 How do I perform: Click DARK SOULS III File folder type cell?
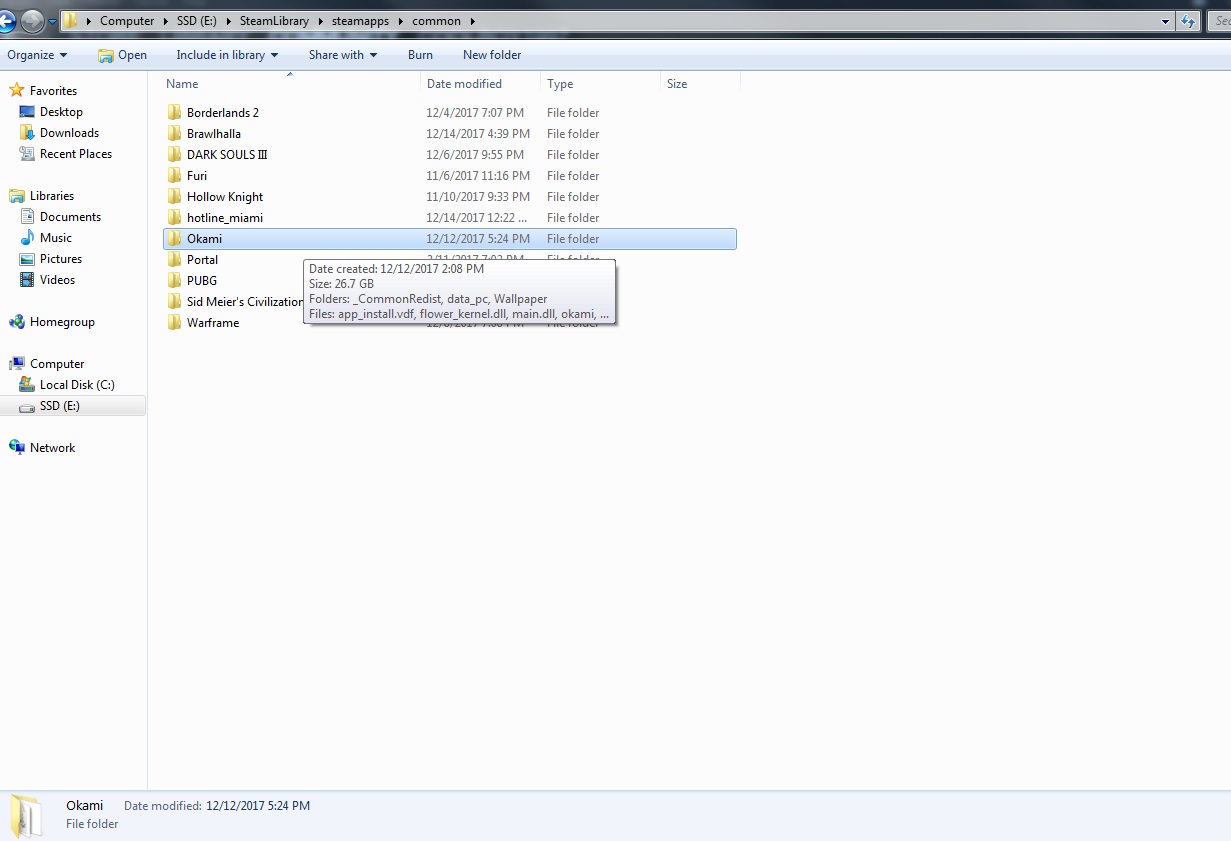point(573,155)
